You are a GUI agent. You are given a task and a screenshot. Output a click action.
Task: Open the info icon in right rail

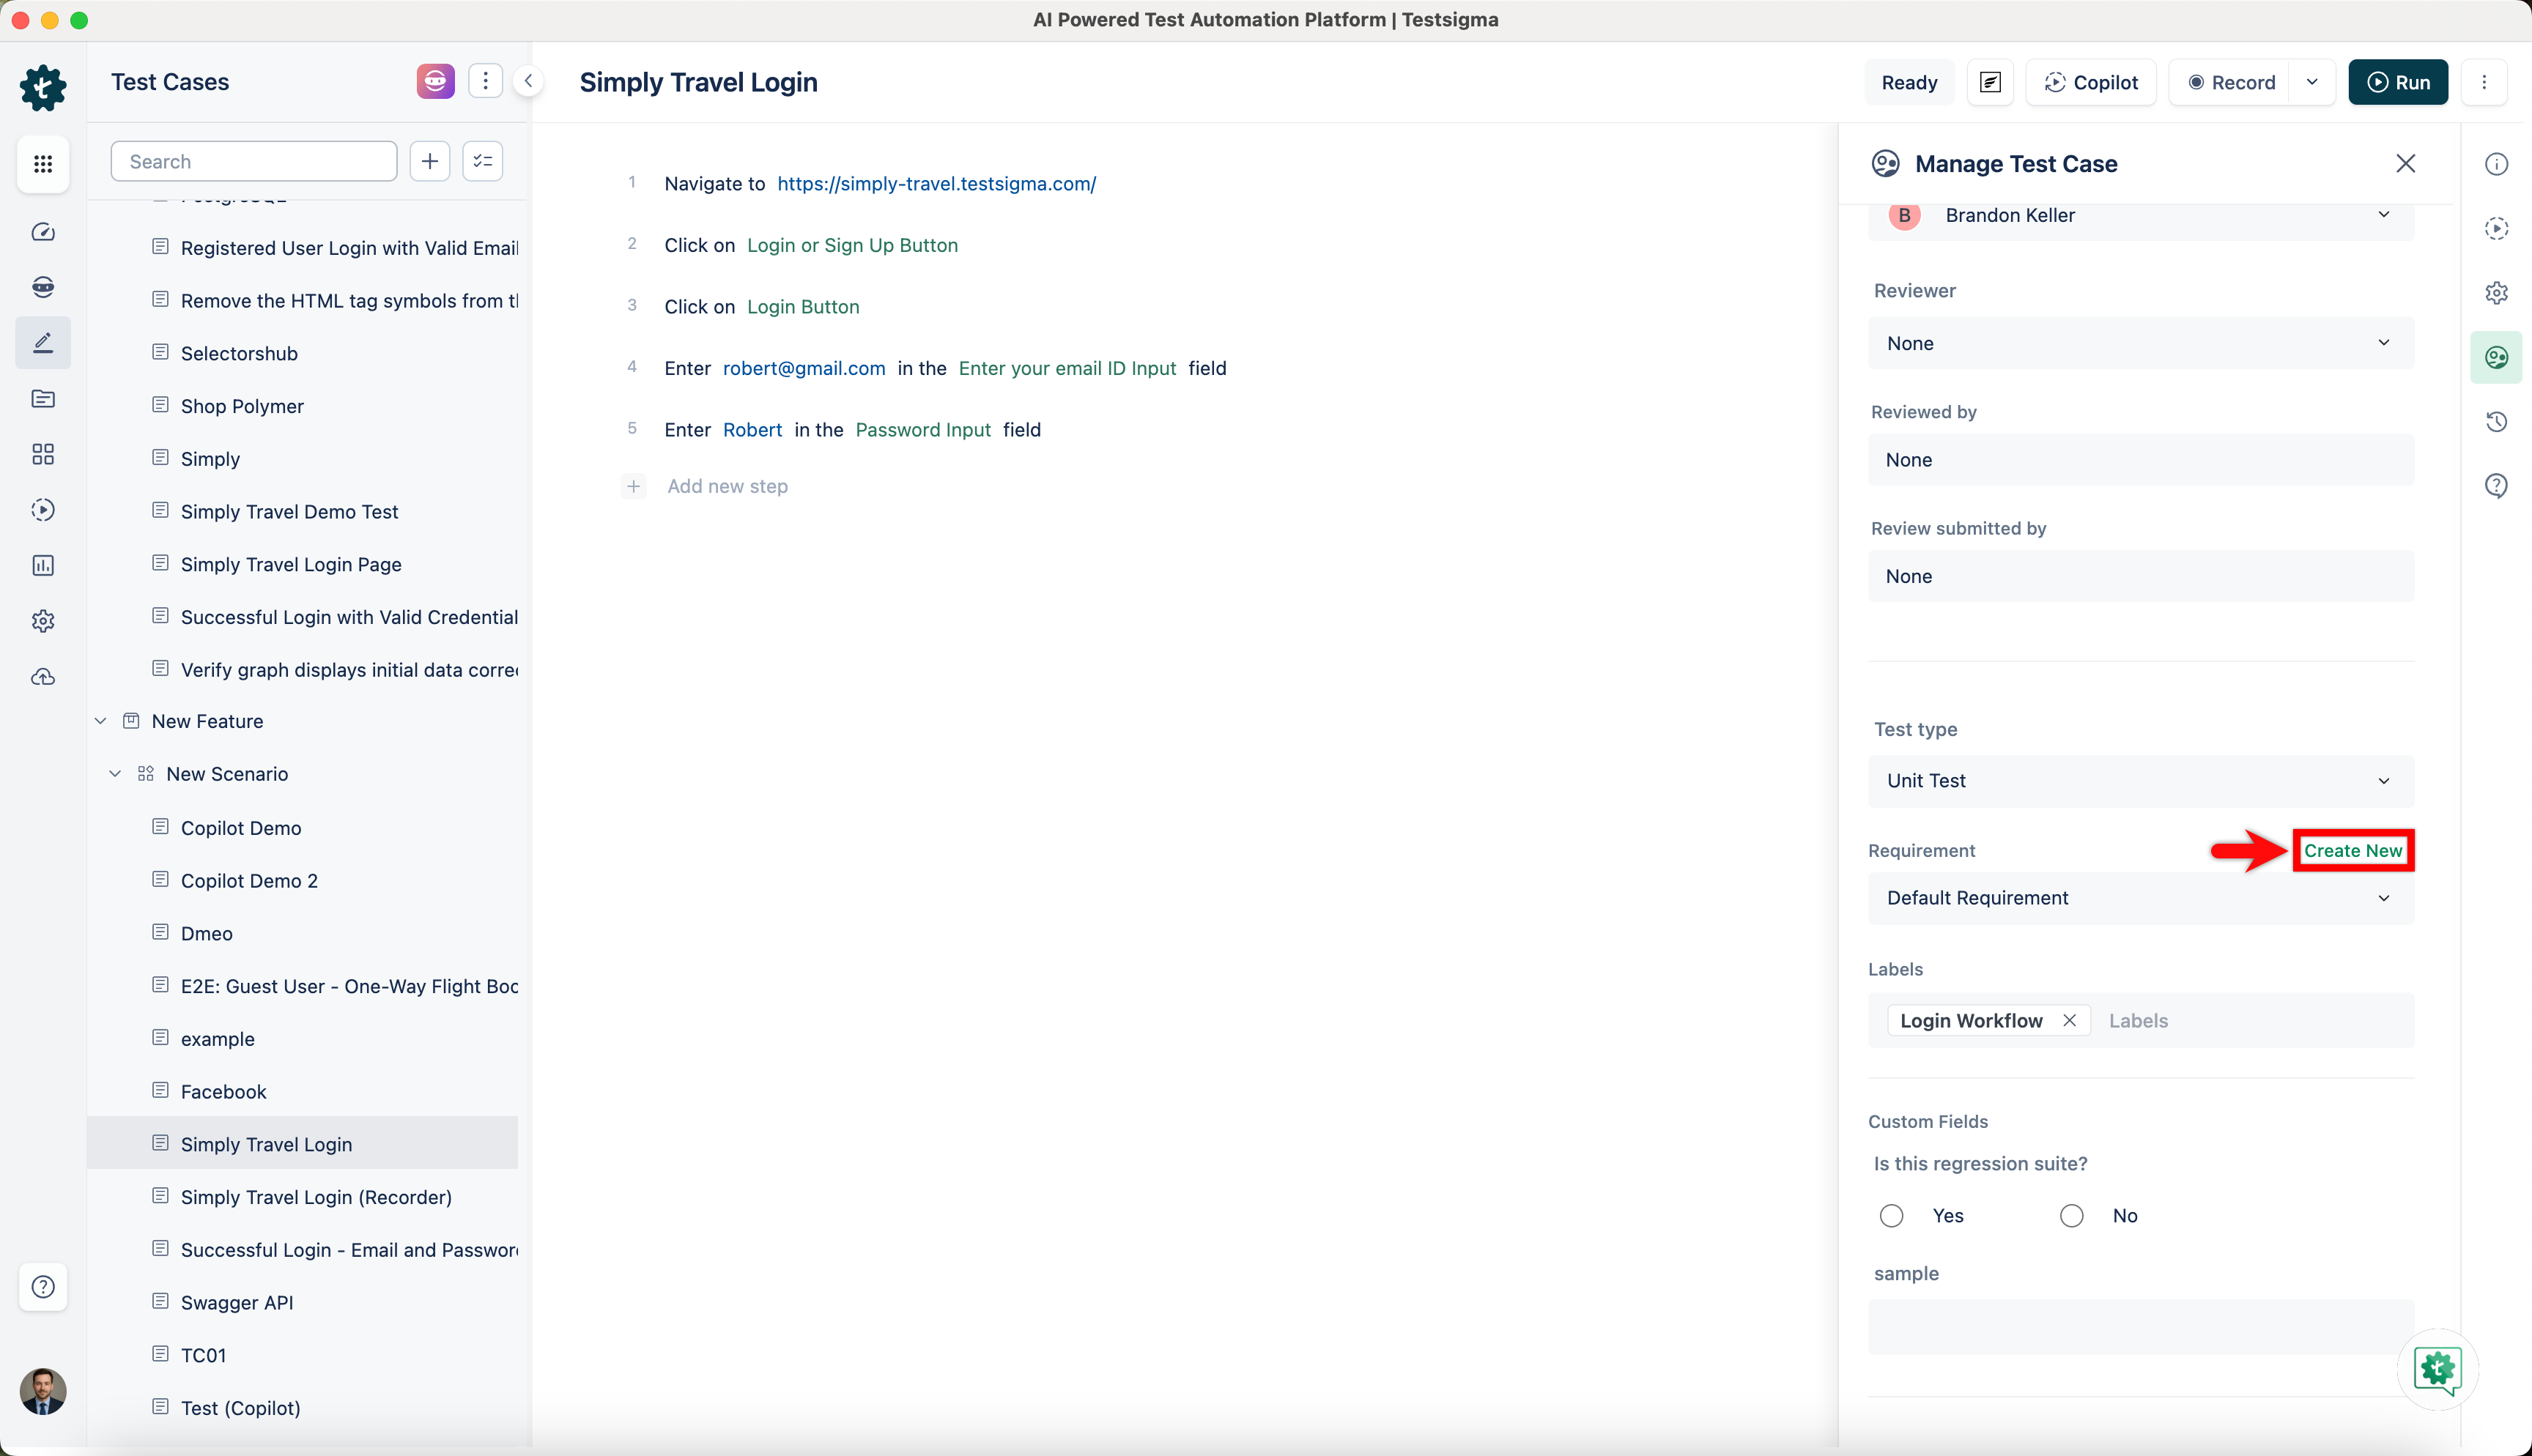tap(2497, 164)
